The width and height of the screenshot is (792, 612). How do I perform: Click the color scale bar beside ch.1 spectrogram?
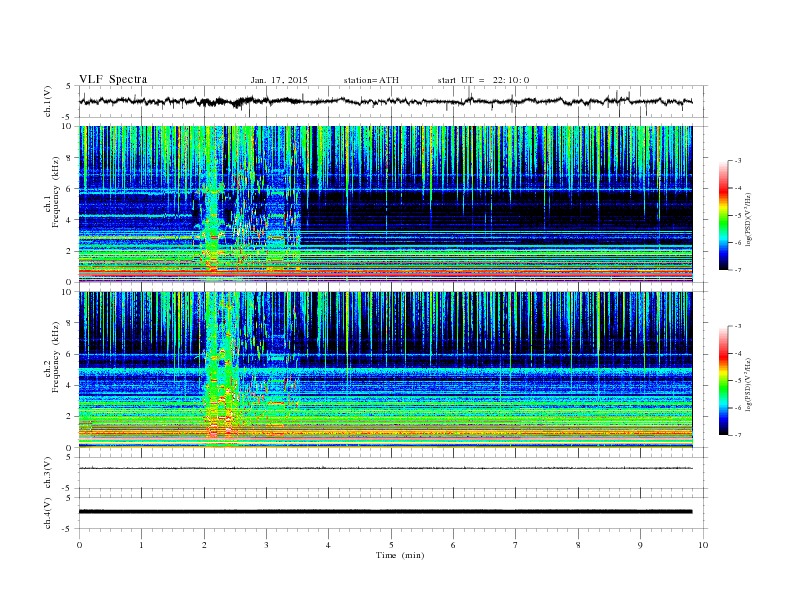(723, 216)
